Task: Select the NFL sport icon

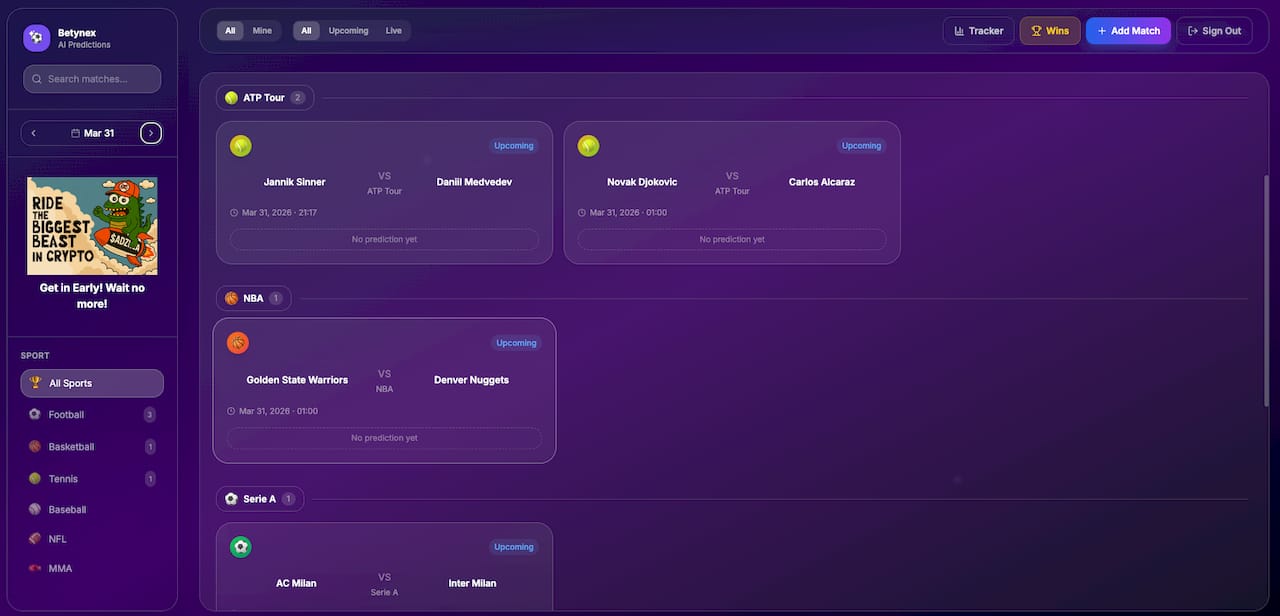Action: coord(34,539)
